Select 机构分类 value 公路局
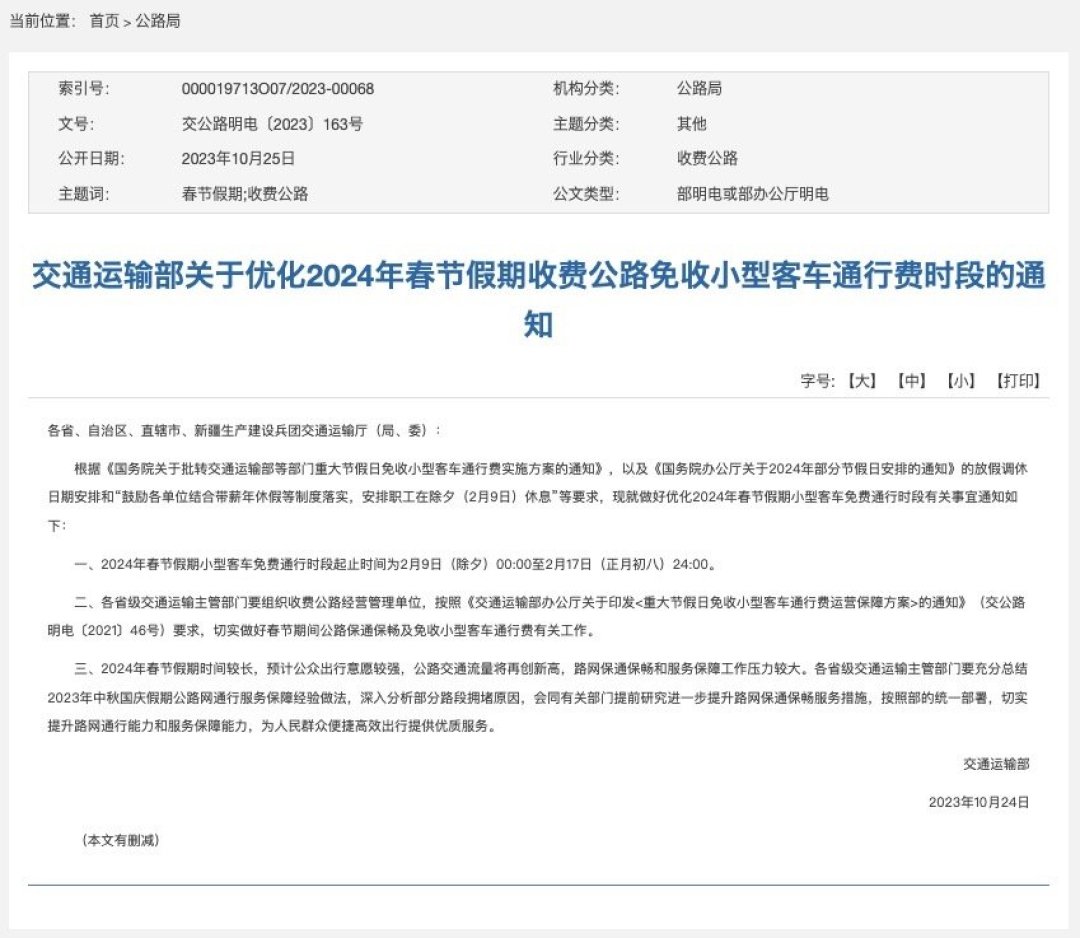This screenshot has width=1080, height=938. (x=699, y=88)
